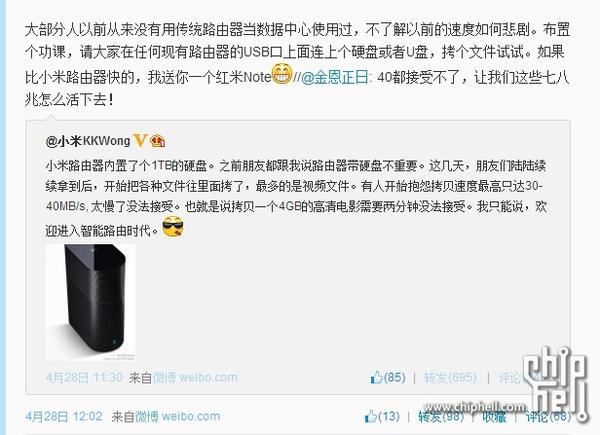Click the Chiphell watermark logo
The image size is (600, 435).
pos(556,383)
